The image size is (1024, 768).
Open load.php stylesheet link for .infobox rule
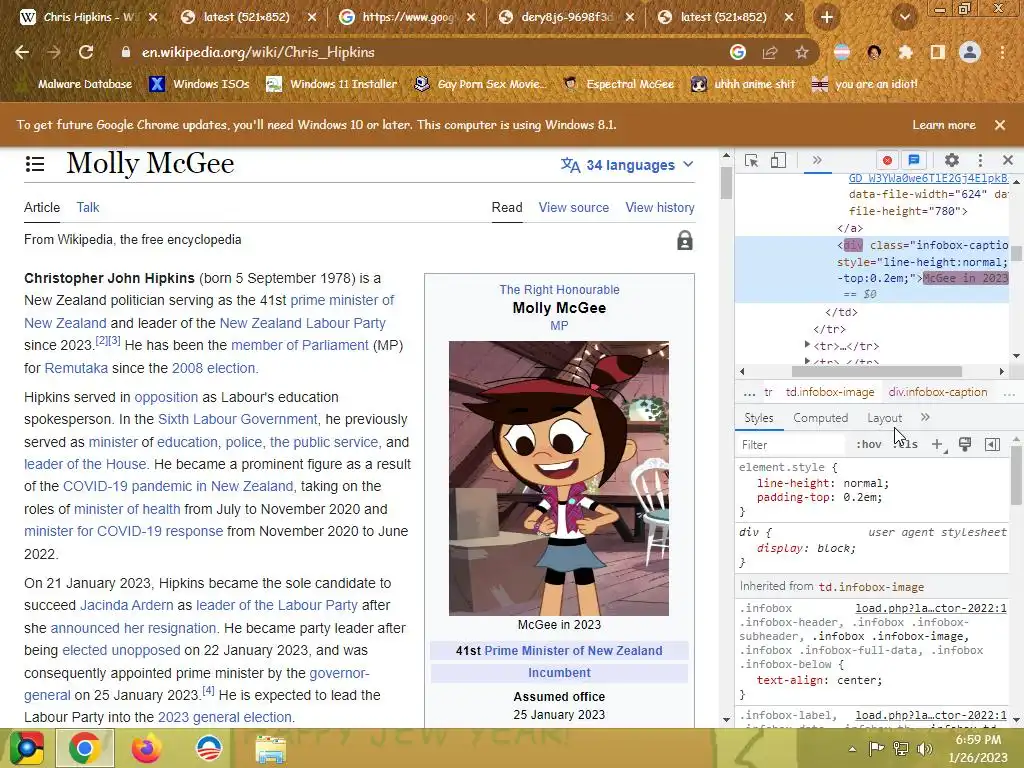tap(931, 609)
